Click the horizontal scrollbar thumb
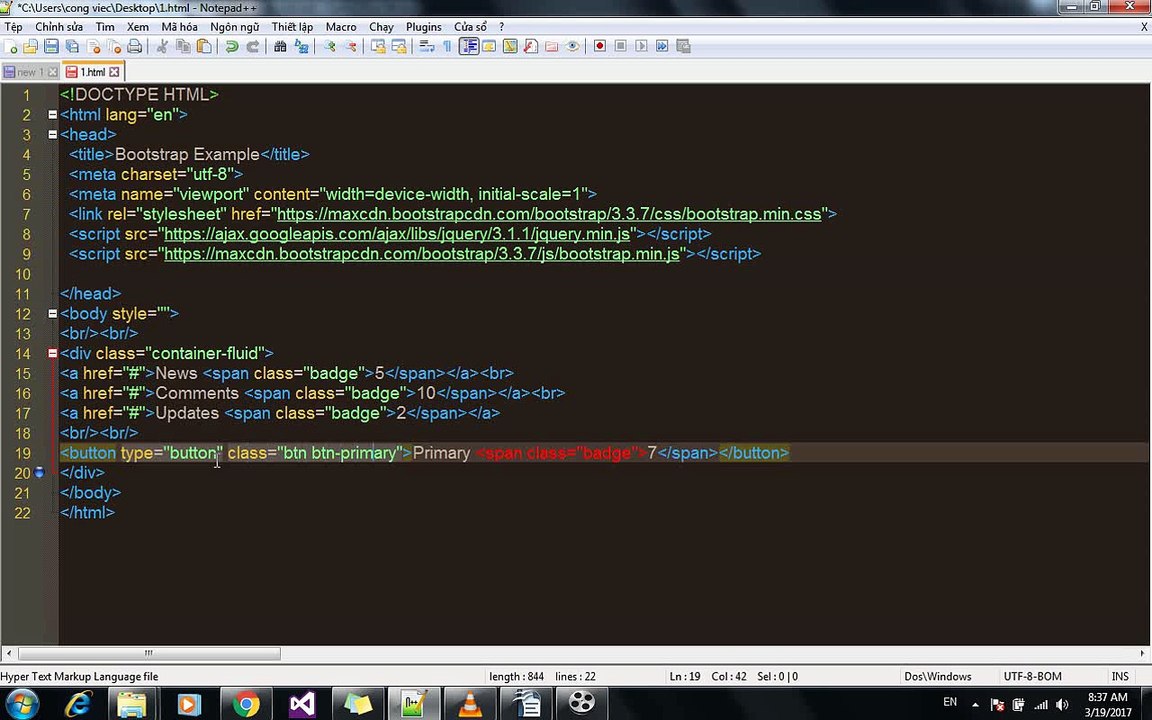The height and width of the screenshot is (720, 1152). (149, 653)
